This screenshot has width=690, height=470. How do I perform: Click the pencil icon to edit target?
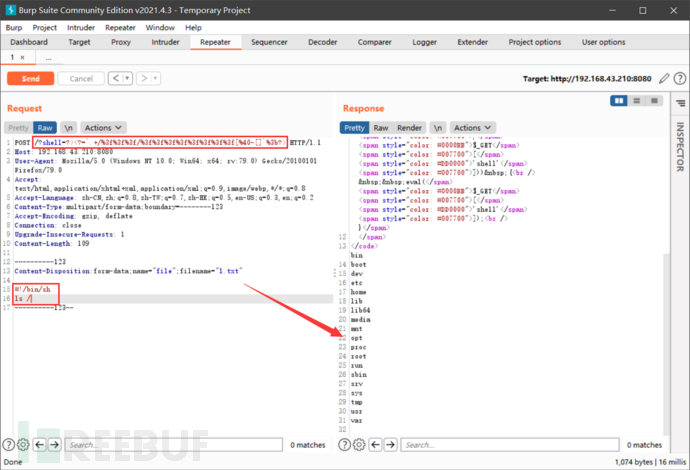664,79
